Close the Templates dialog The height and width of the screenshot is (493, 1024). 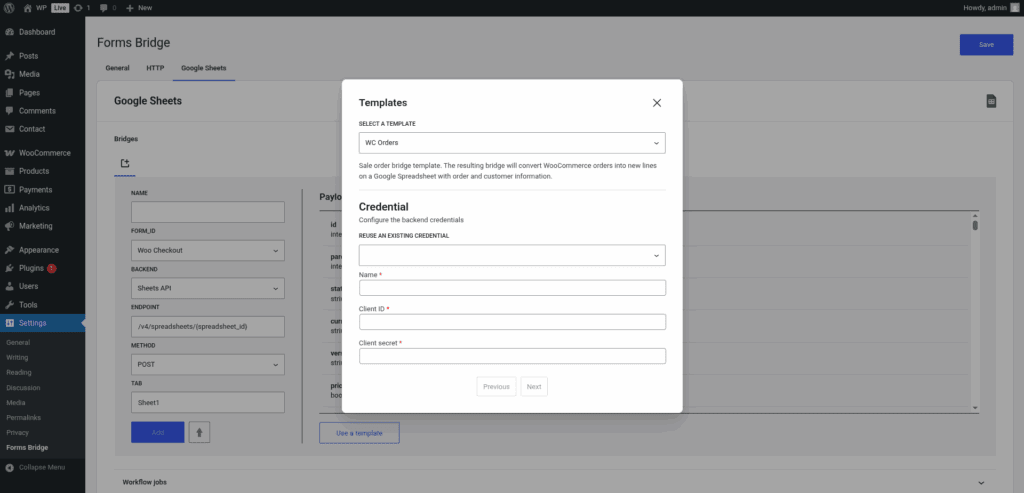657,103
